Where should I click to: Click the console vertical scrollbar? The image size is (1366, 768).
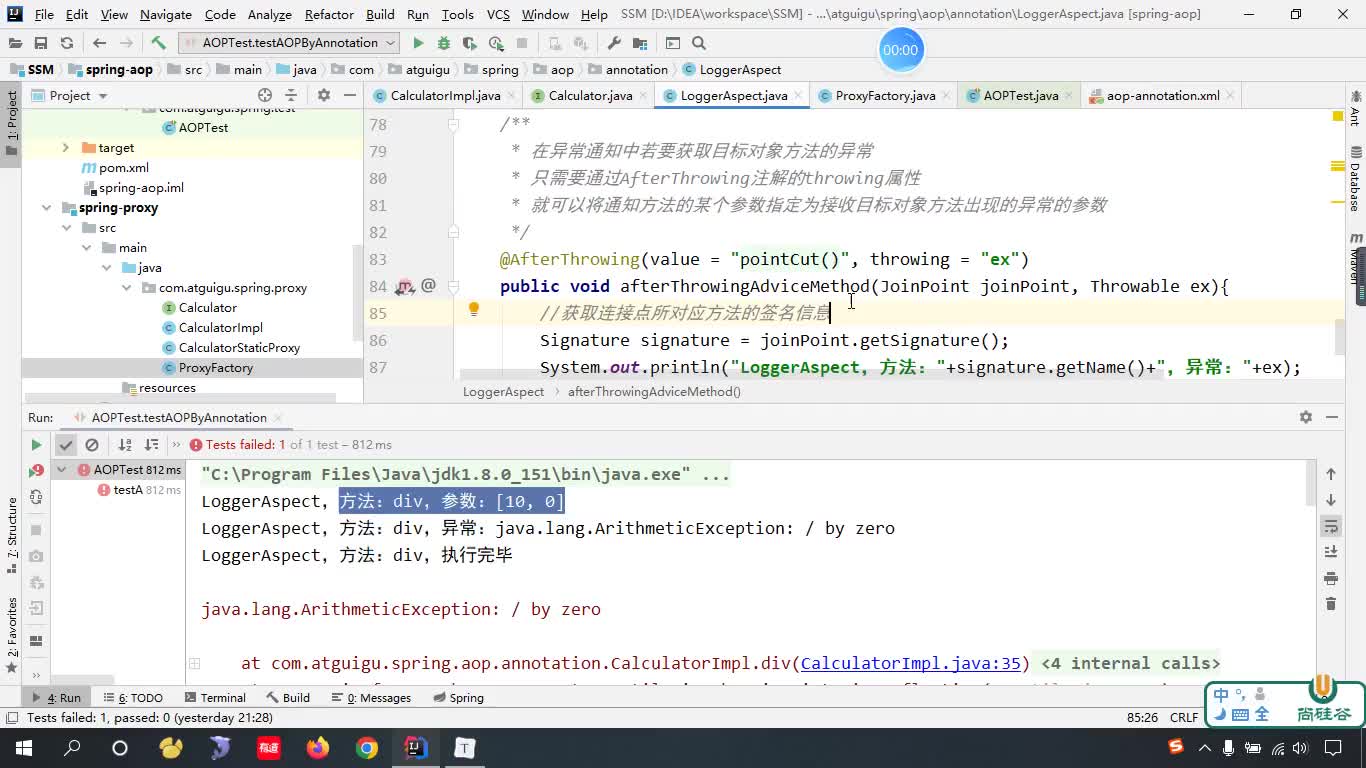[1310, 483]
